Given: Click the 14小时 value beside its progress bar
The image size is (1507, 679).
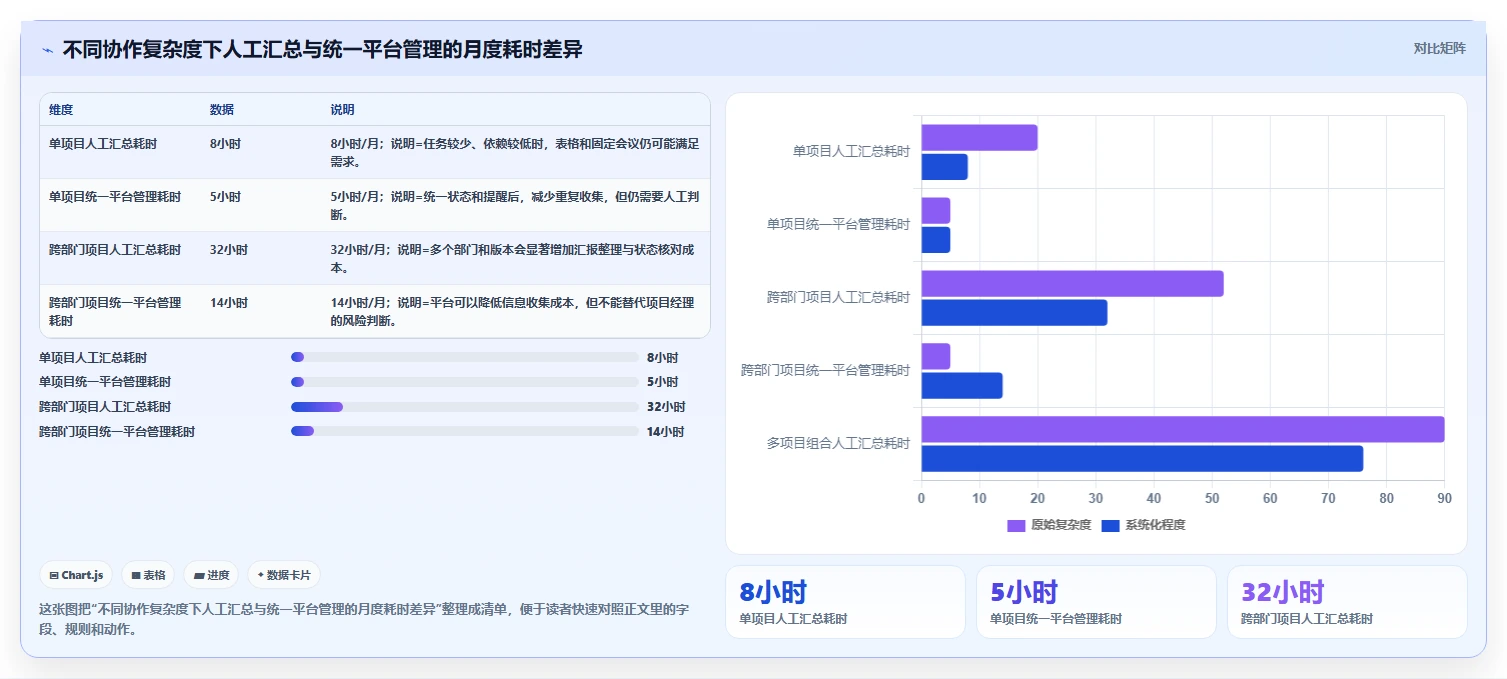Looking at the screenshot, I should click(666, 431).
